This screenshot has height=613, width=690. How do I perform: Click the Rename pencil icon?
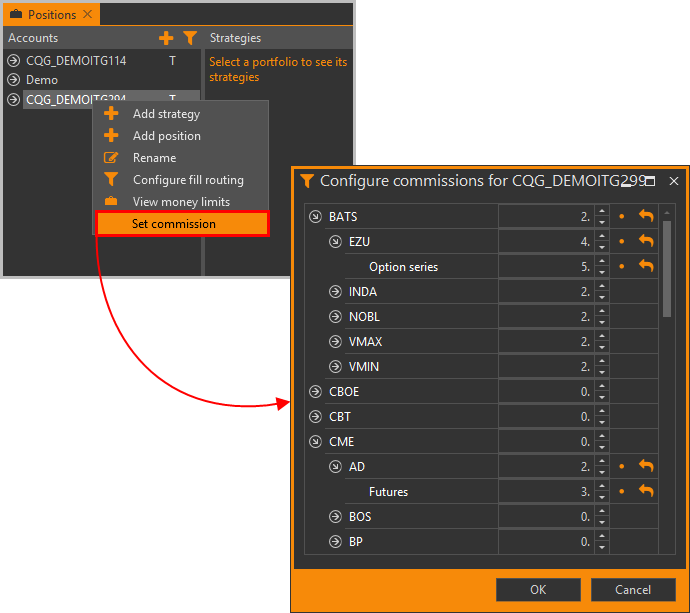[111, 158]
